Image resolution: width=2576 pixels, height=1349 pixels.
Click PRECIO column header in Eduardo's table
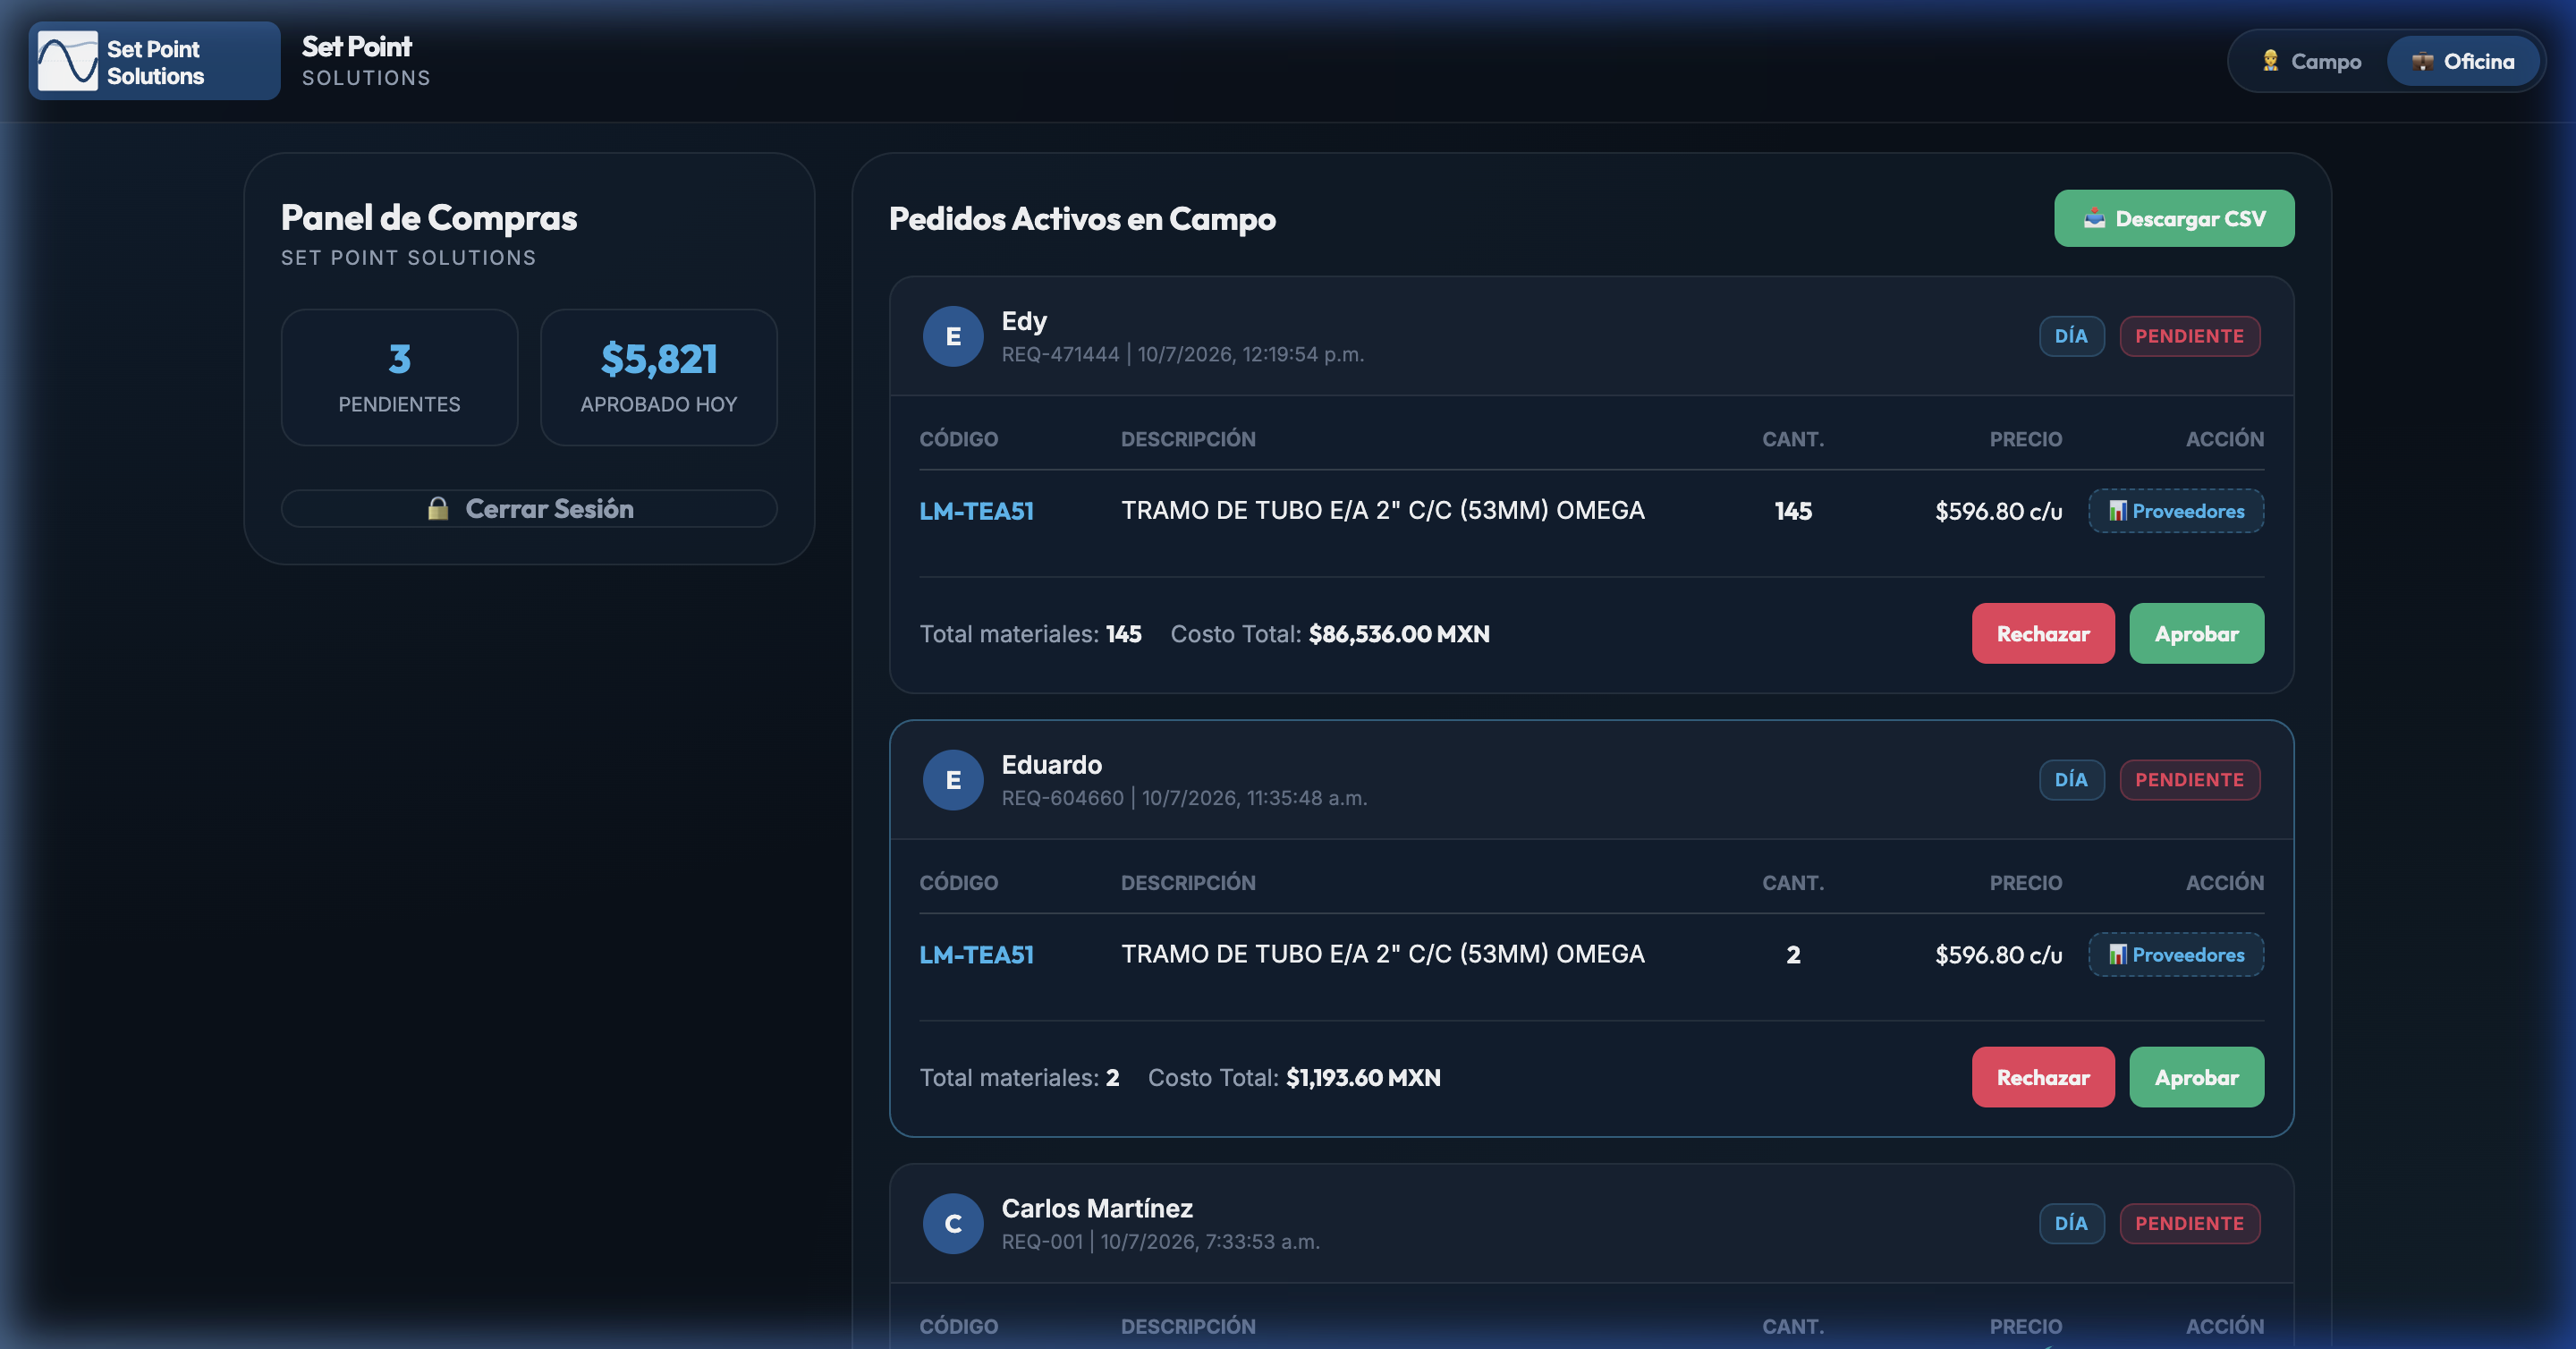tap(2025, 883)
